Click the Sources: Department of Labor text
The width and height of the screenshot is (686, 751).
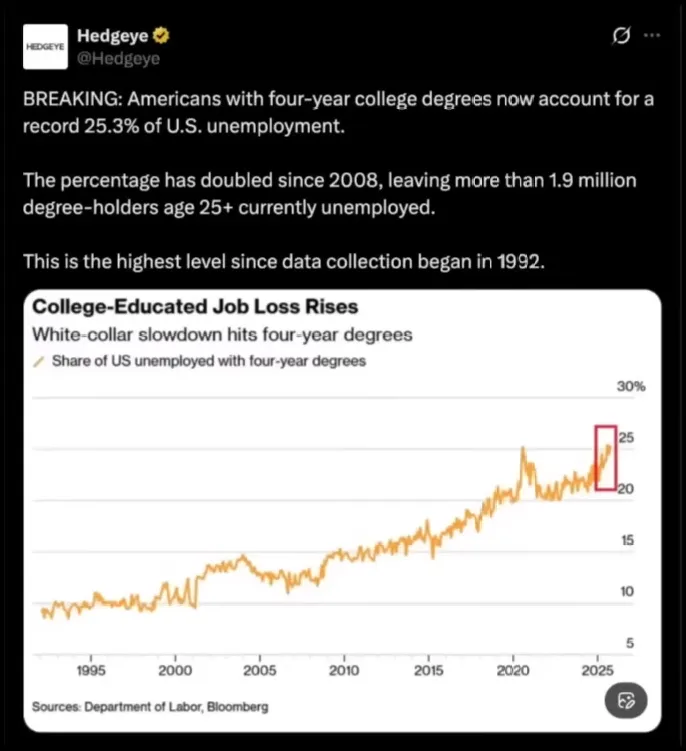pyautogui.click(x=150, y=707)
